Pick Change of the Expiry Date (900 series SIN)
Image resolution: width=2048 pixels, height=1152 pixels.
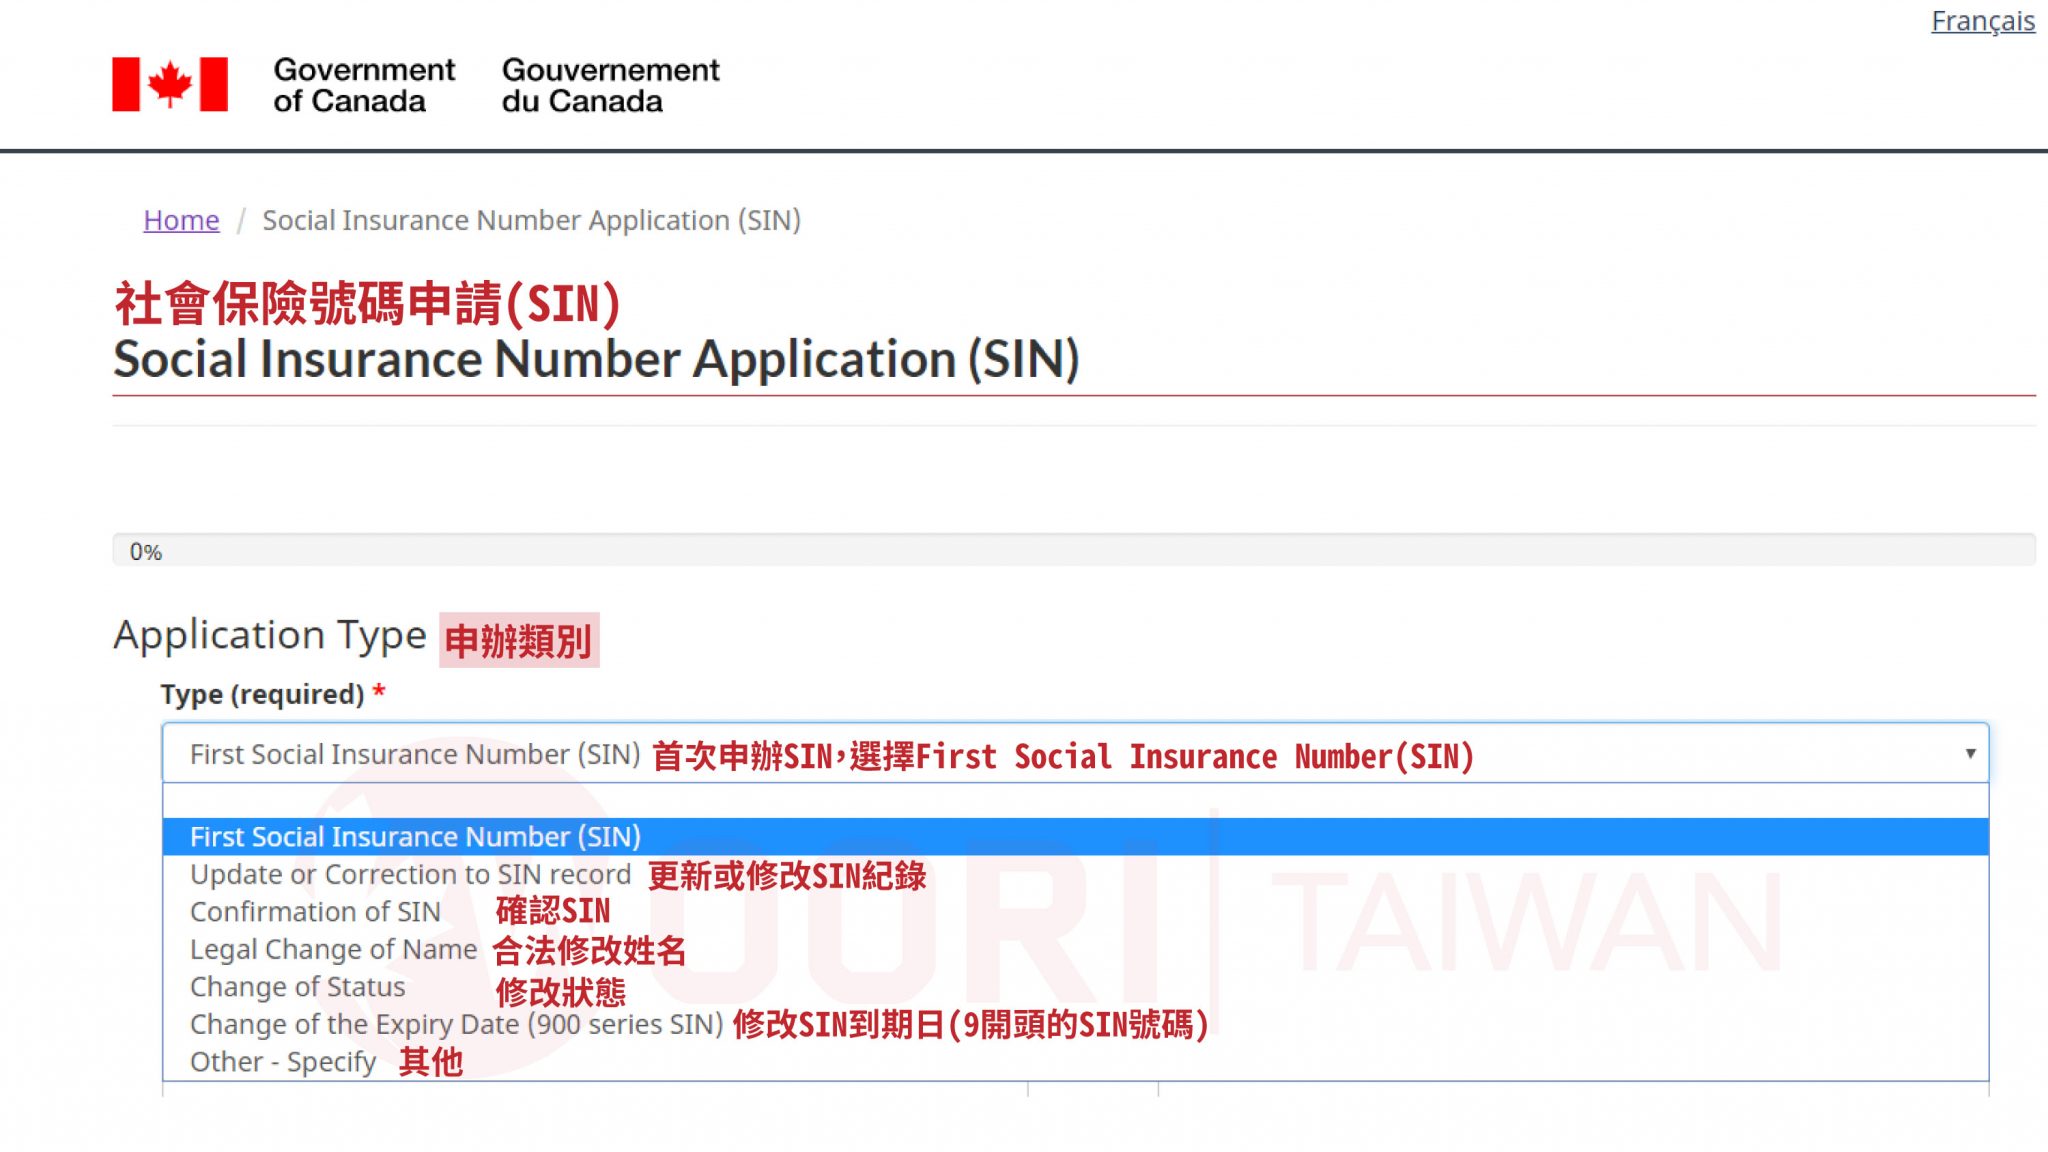click(456, 1024)
